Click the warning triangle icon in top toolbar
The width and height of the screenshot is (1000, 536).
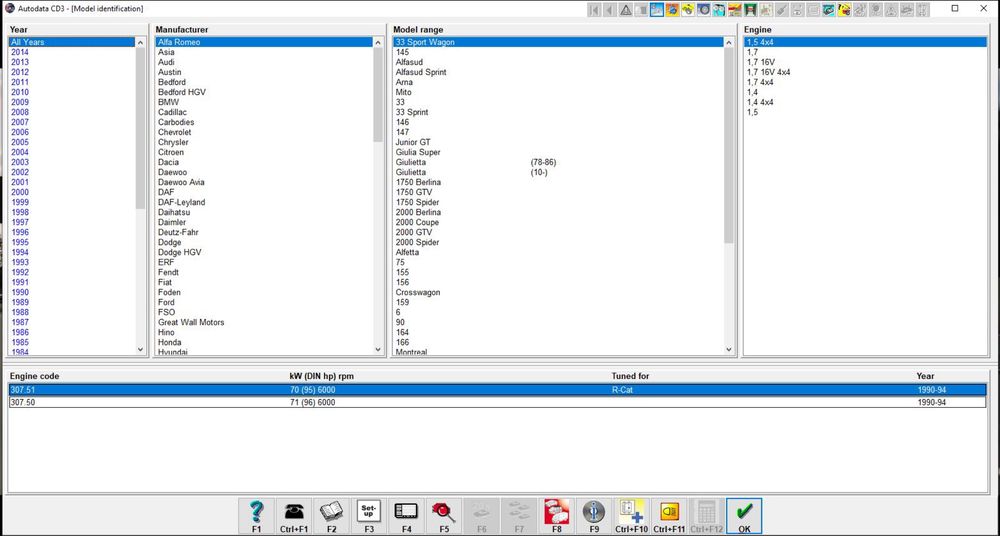point(625,9)
